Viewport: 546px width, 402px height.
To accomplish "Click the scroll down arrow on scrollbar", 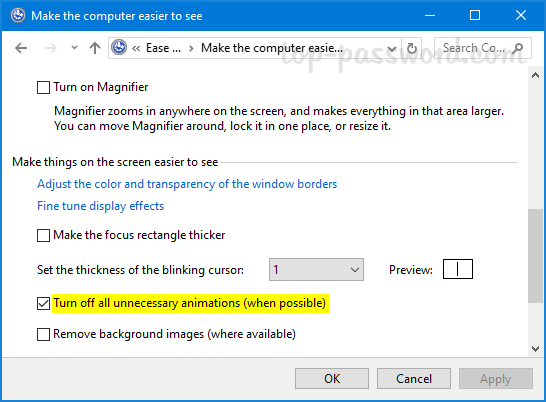I will [536, 348].
